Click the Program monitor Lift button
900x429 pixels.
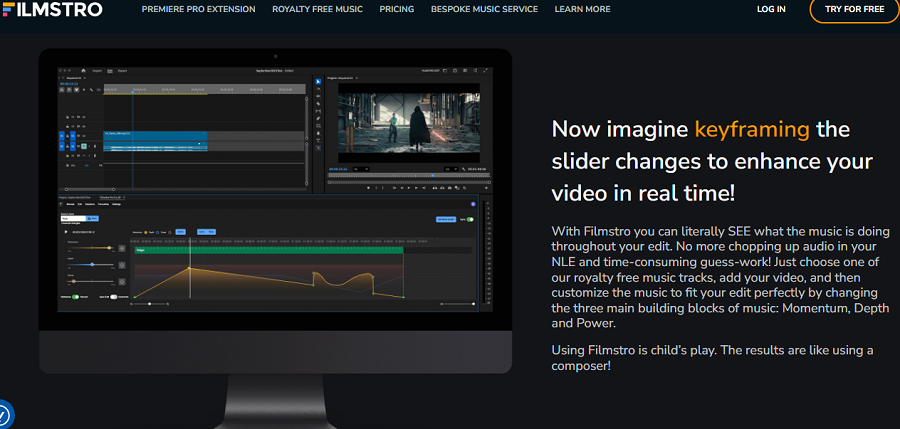(435, 188)
